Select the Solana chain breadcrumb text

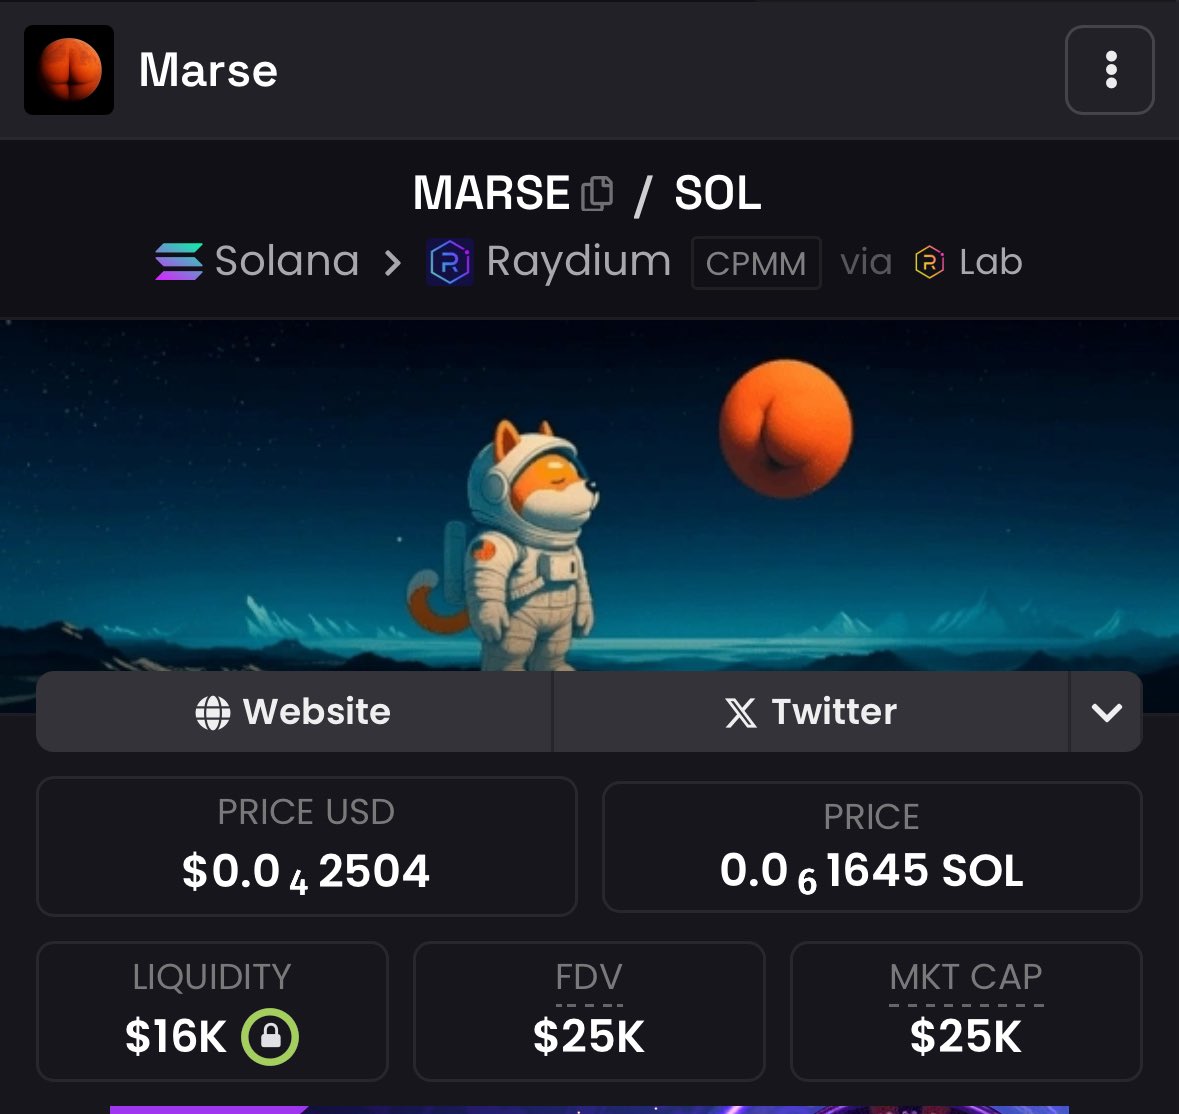[x=286, y=261]
